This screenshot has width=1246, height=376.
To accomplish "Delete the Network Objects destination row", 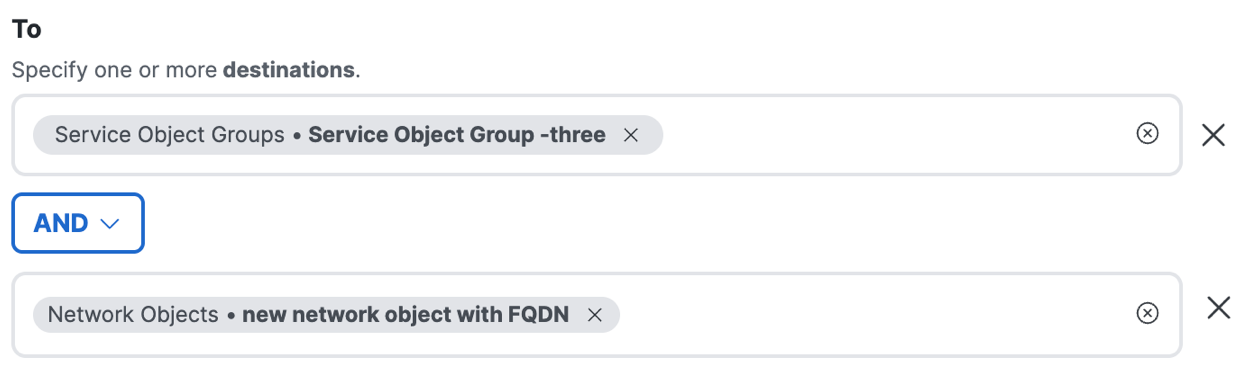I will (x=1219, y=308).
